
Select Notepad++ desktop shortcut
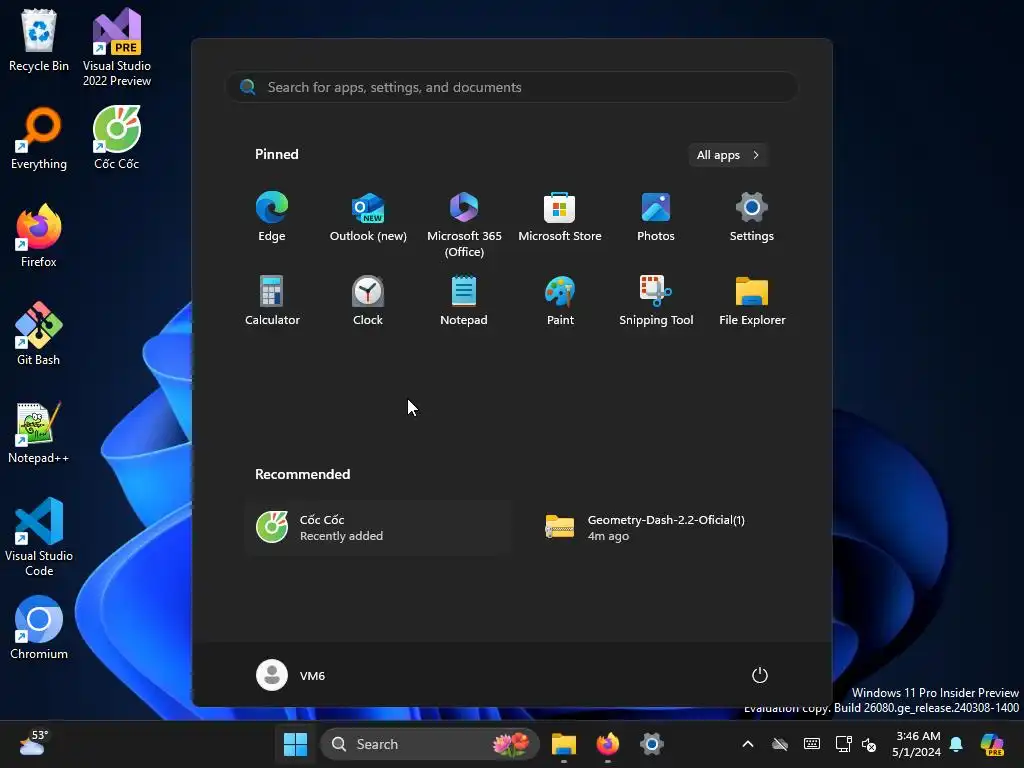(x=39, y=432)
